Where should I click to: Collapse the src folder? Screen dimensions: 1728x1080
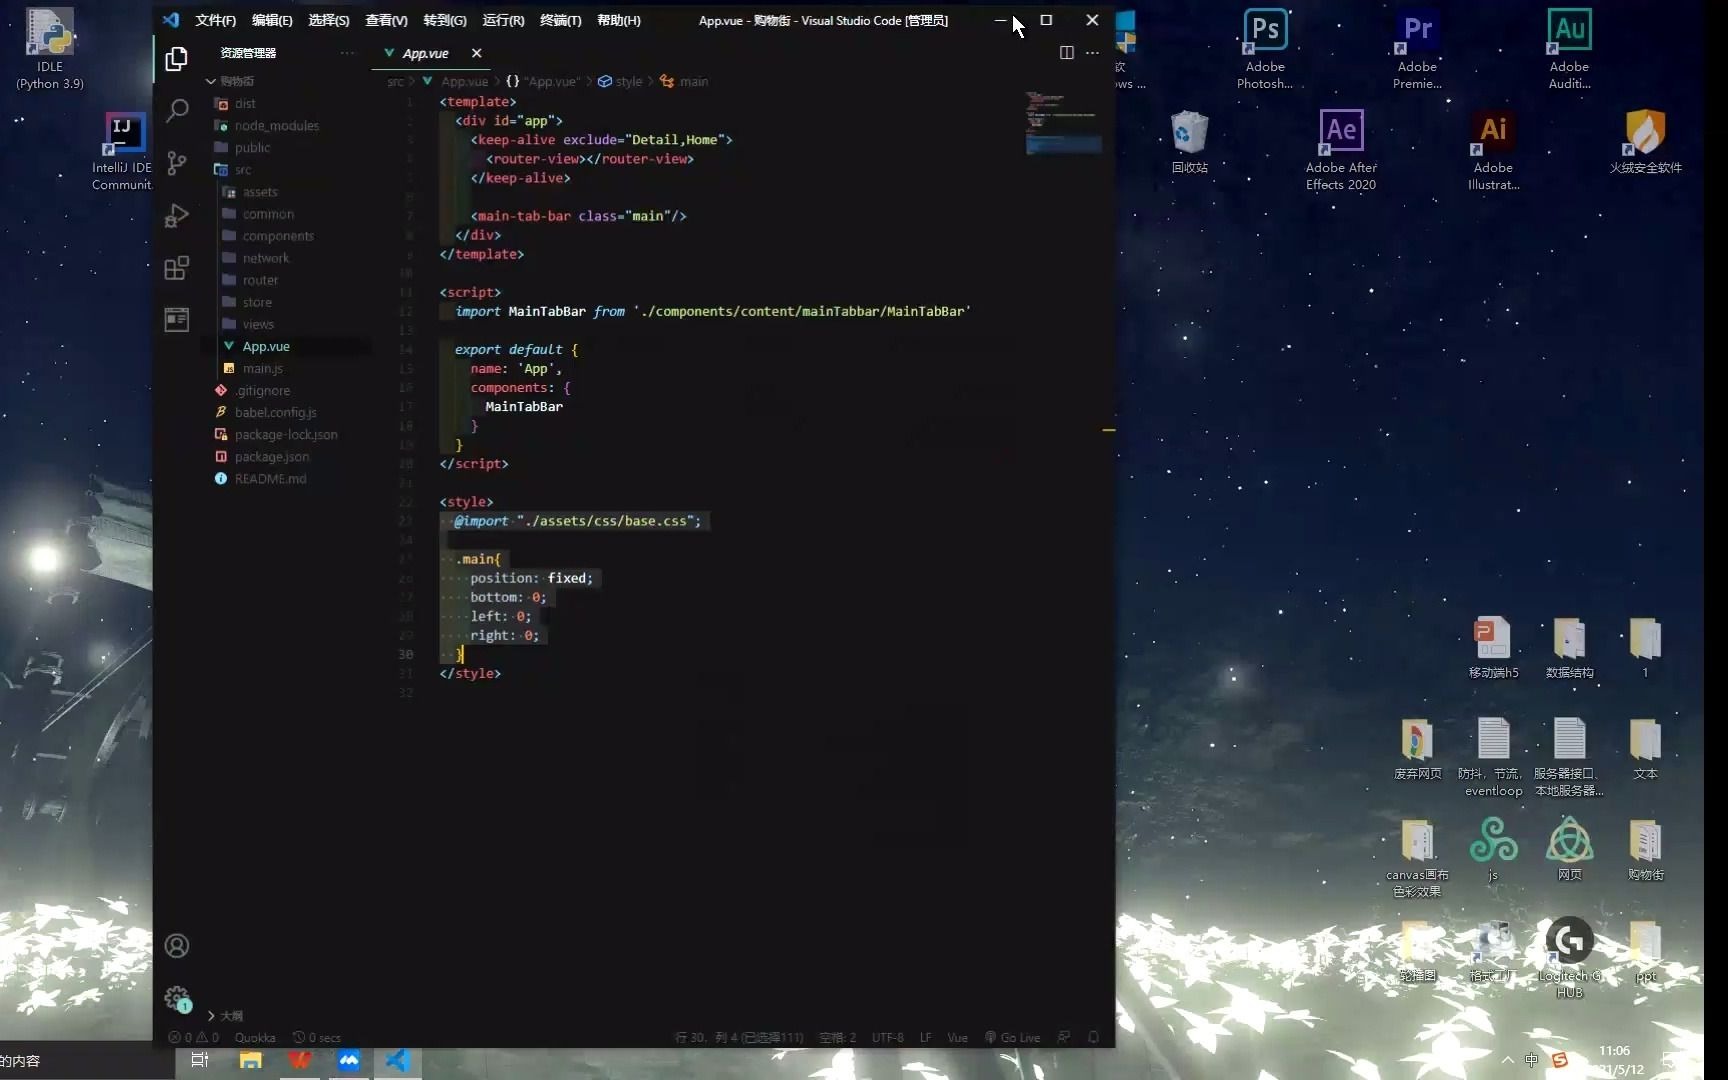pos(243,169)
